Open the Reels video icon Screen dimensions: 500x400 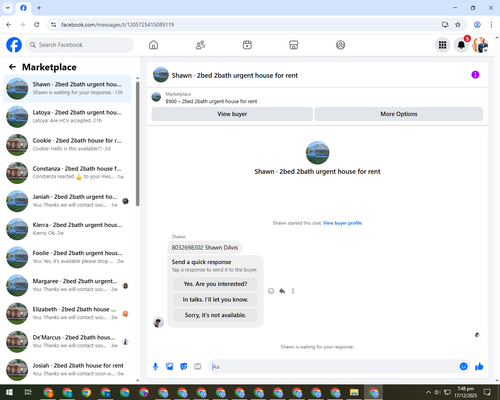click(x=247, y=45)
